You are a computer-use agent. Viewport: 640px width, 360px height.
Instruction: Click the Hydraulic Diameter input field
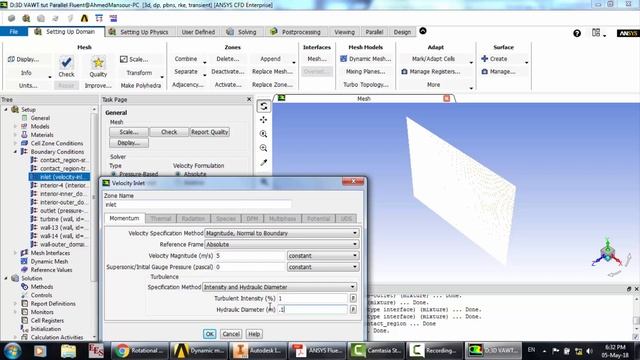pos(312,309)
